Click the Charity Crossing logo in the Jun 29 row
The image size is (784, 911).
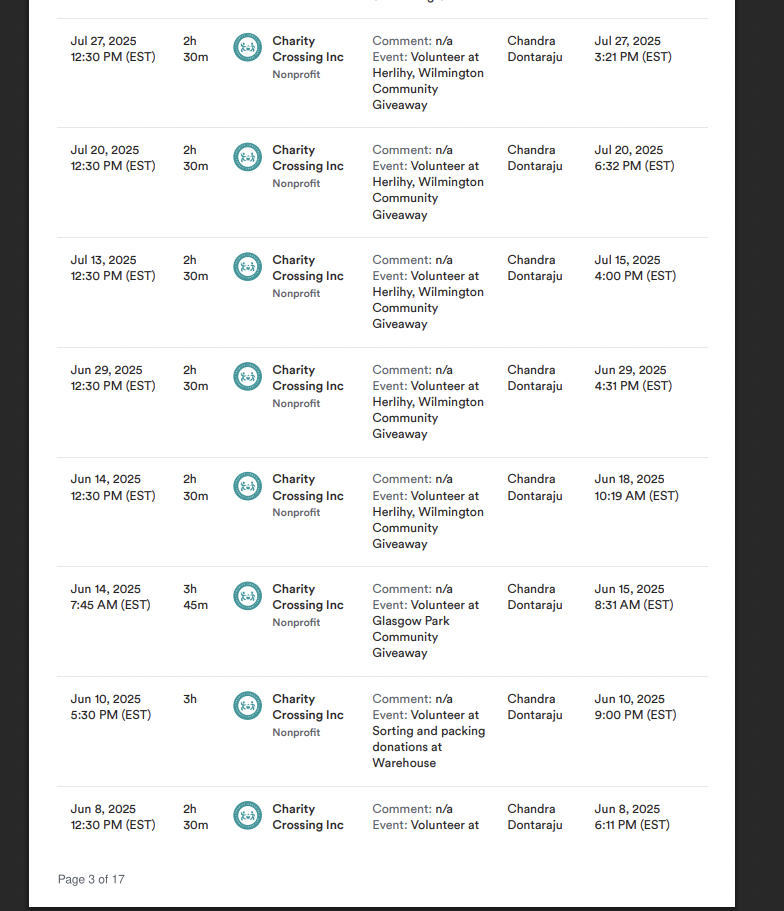click(247, 376)
